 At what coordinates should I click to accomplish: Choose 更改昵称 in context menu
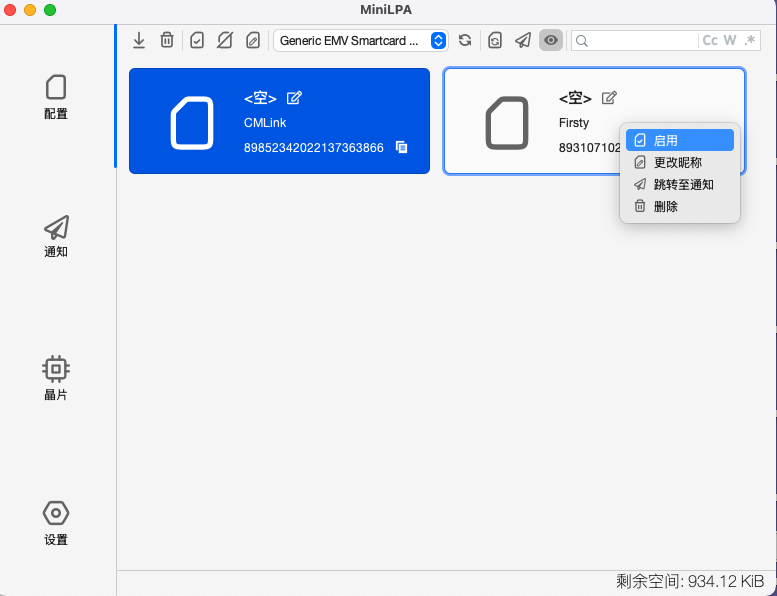(680, 162)
